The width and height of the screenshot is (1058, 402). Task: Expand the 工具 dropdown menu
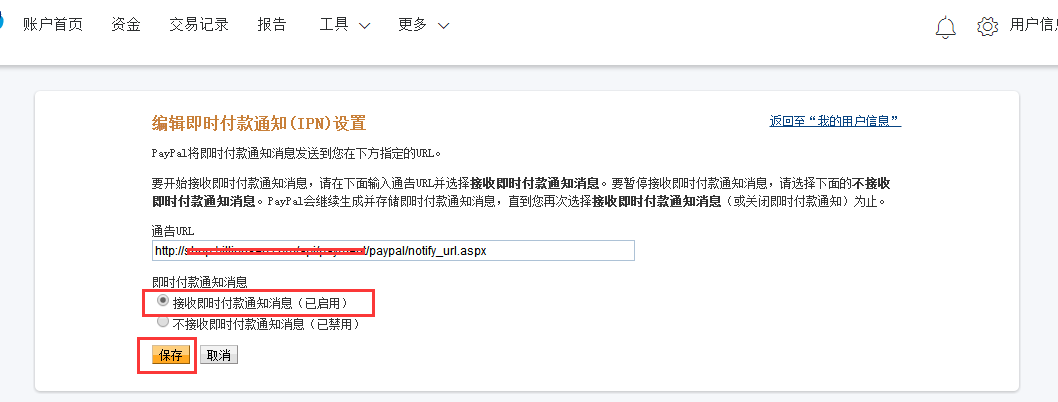click(345, 25)
